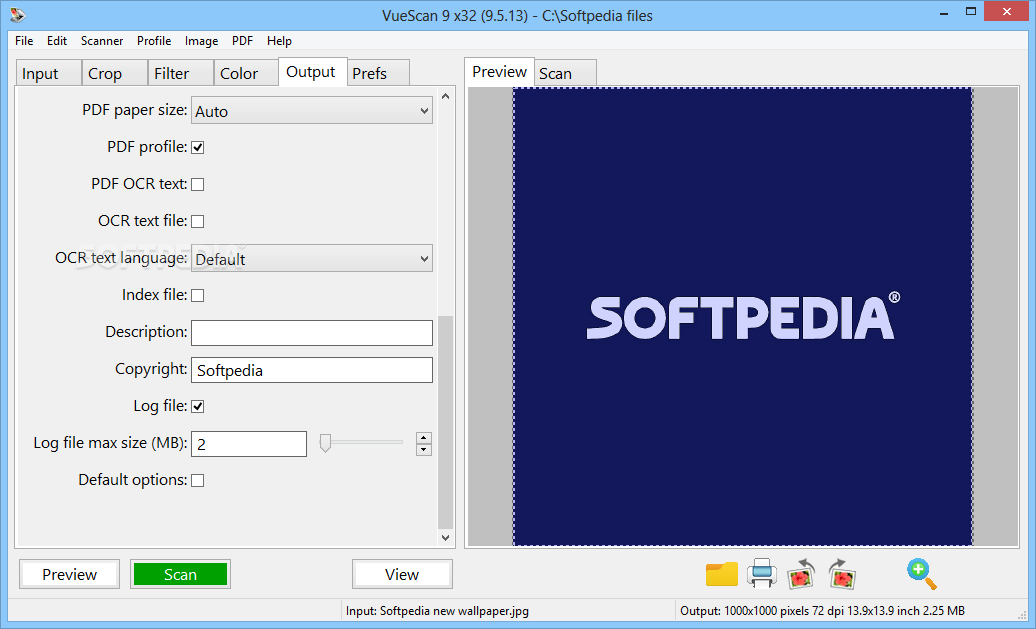The width and height of the screenshot is (1036, 629).
Task: Untick the Log file checkbox
Action: 198,406
